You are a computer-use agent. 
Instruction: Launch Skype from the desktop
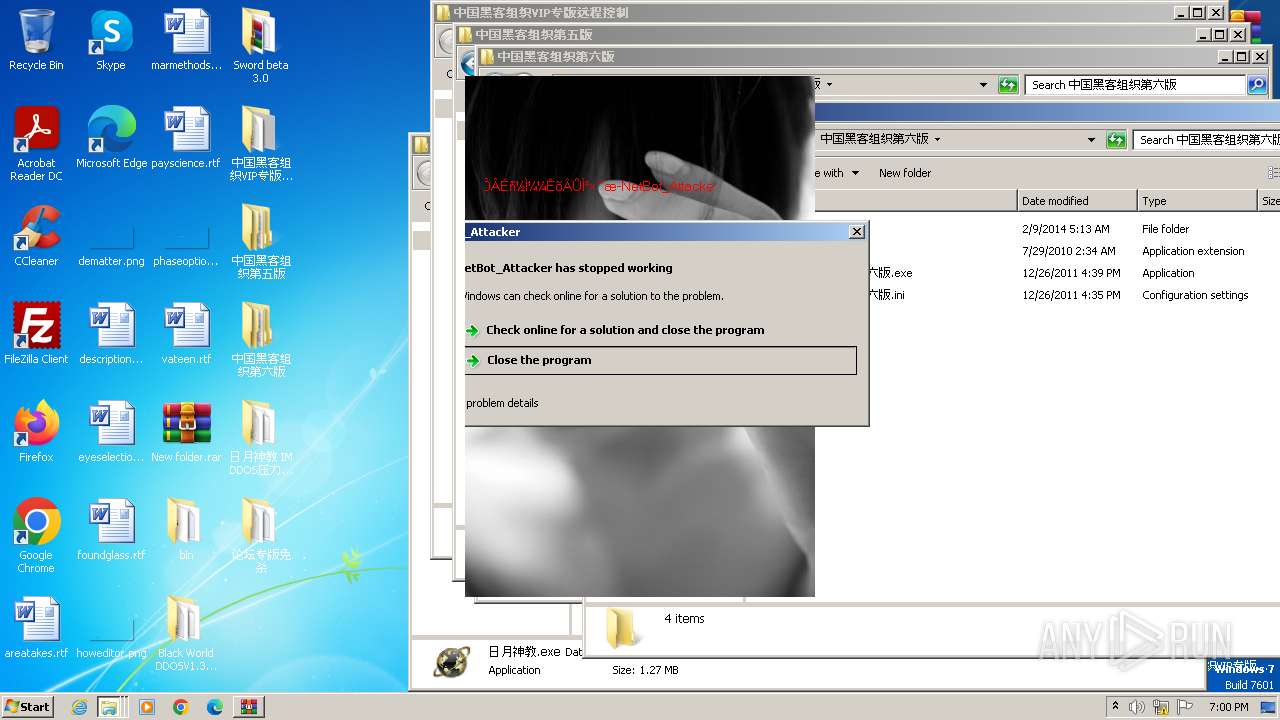(x=110, y=40)
